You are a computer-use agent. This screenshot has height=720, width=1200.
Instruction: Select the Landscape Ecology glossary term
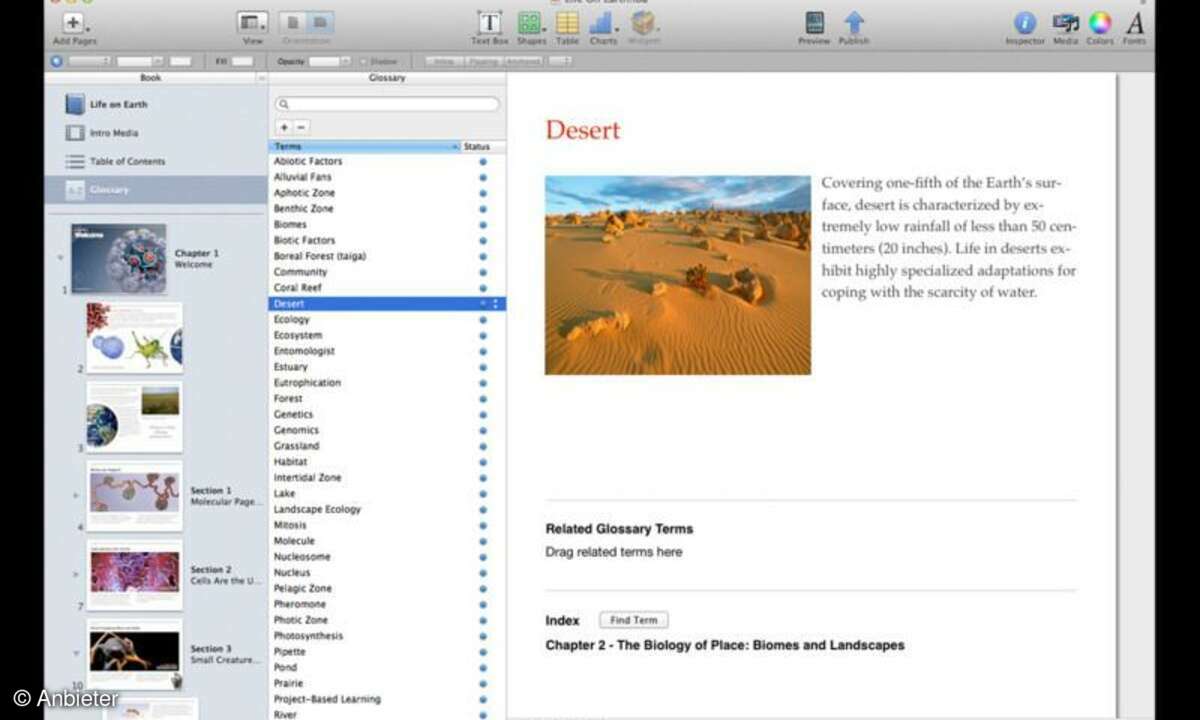point(317,509)
